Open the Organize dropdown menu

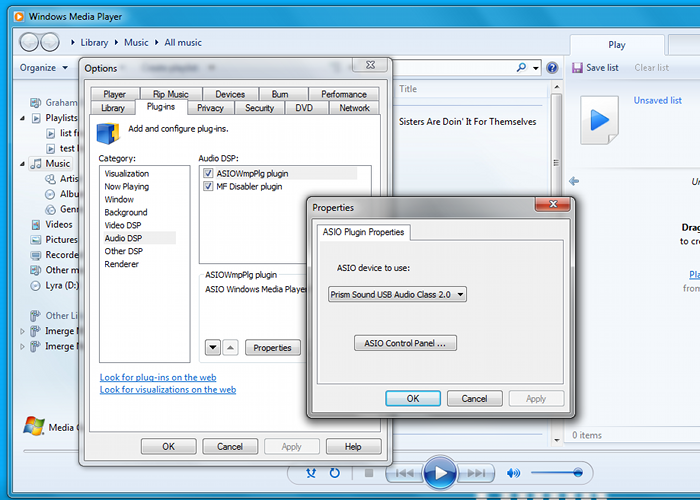[x=44, y=67]
